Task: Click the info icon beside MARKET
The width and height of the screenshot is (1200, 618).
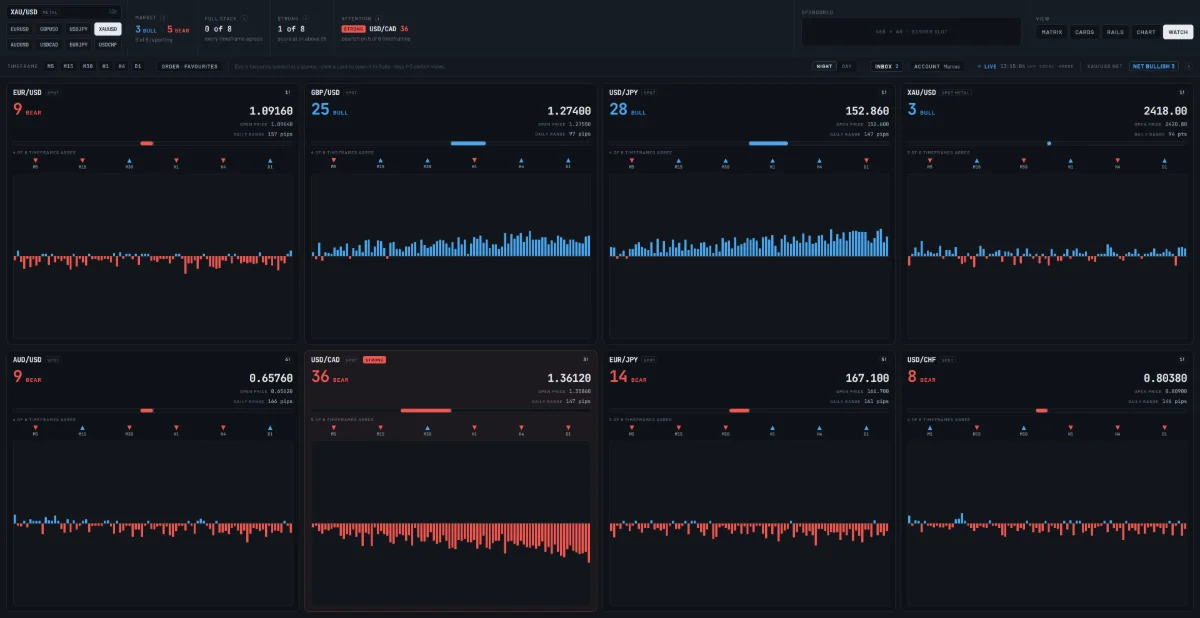Action: pos(164,18)
